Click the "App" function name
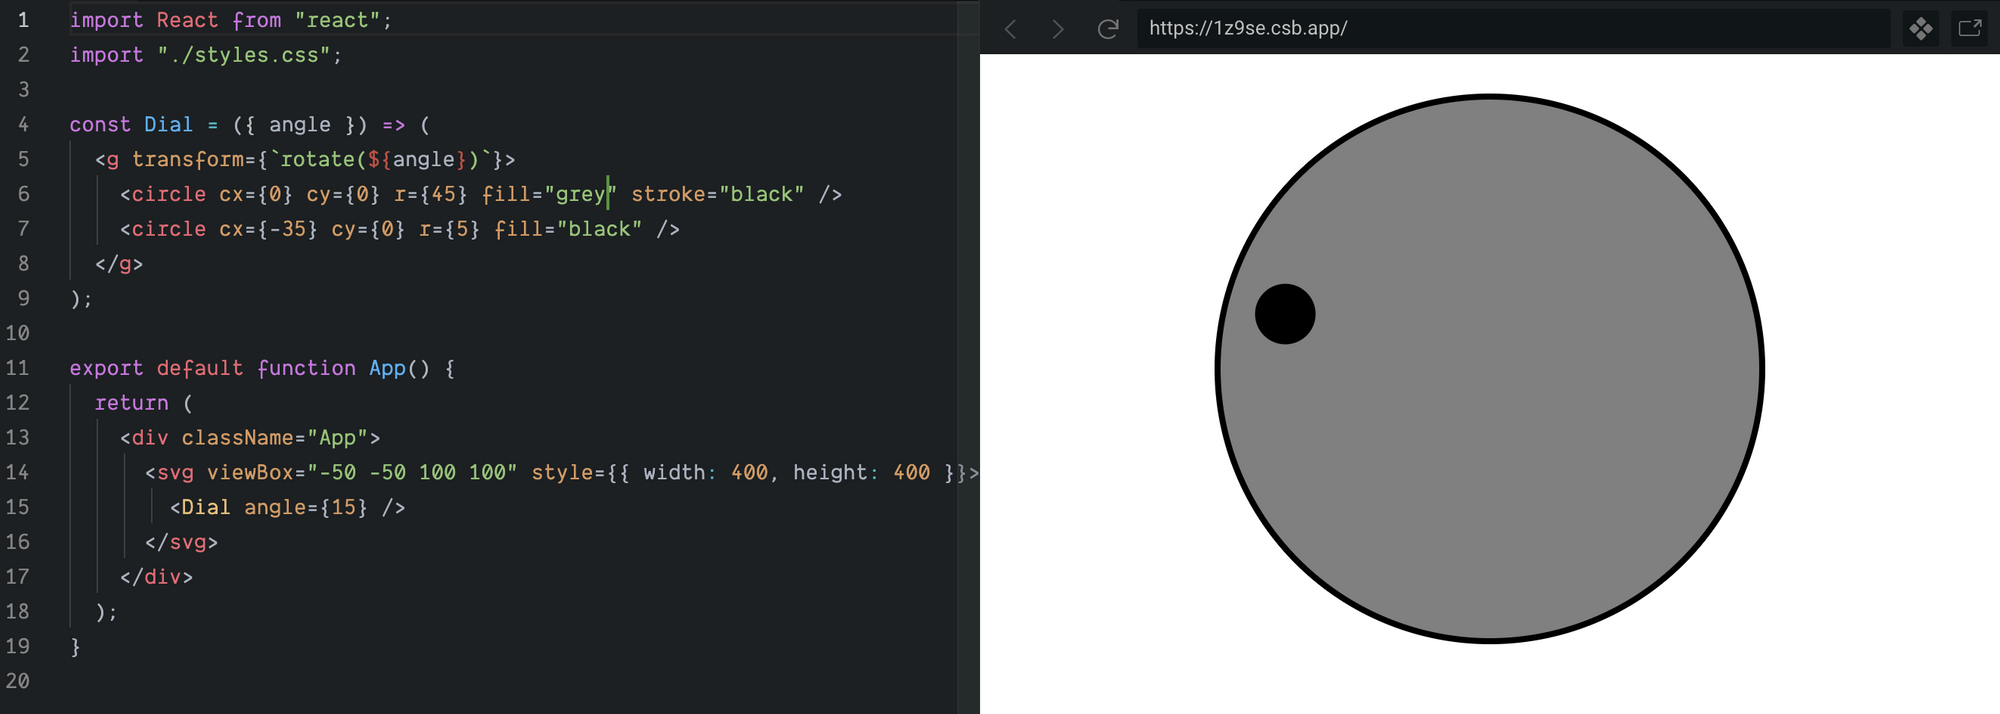 [x=387, y=368]
